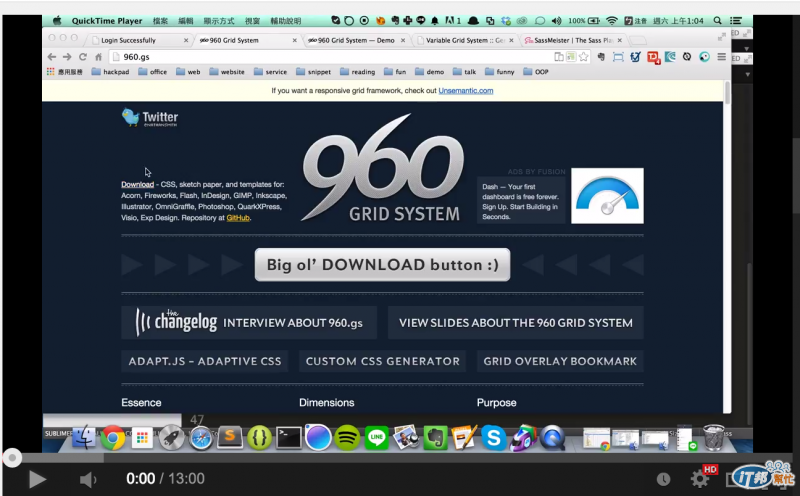Screen dimensions: 800x496
Task: Click Chrome's forward arrow
Action: point(67,57)
